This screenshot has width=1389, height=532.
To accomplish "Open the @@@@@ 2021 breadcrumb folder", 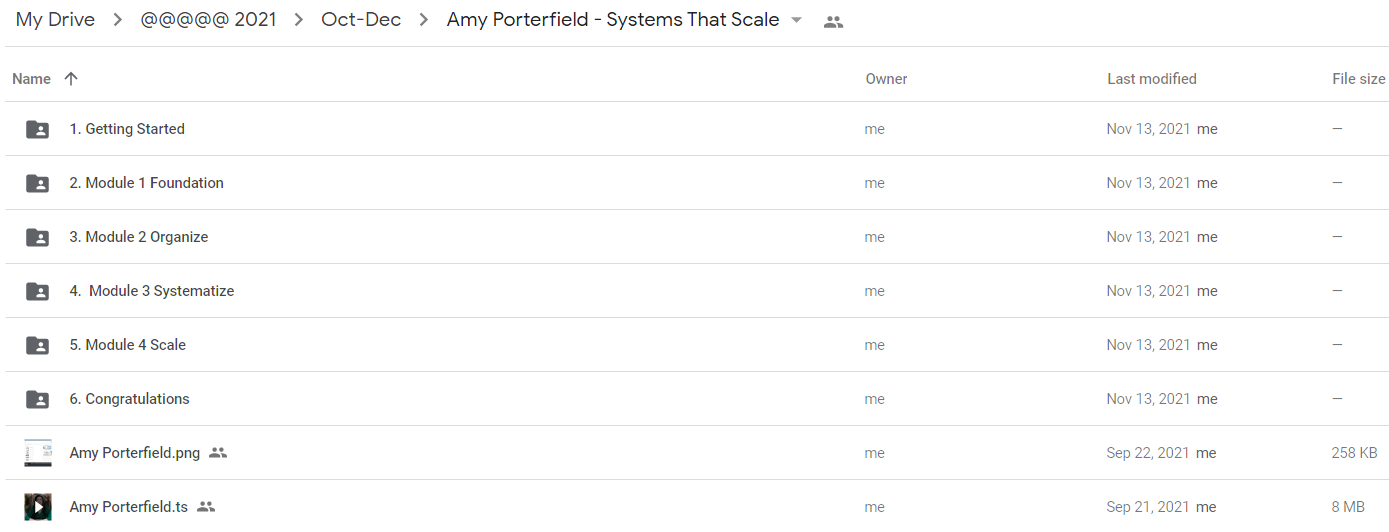I will coord(208,20).
